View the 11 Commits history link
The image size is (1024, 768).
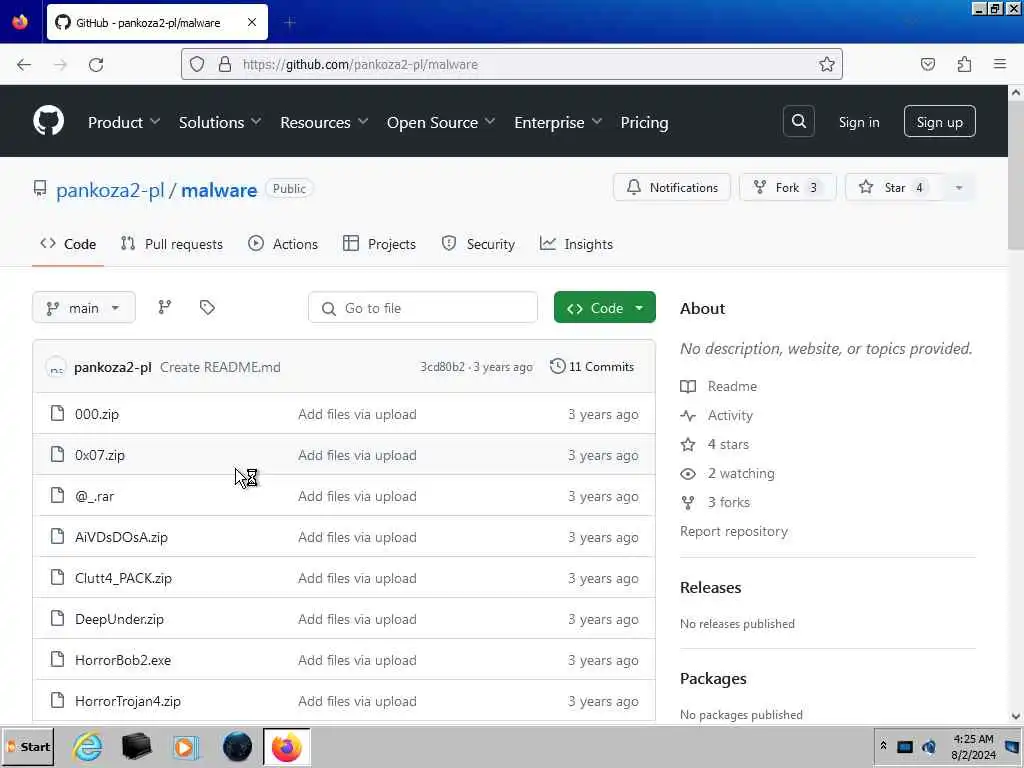[592, 366]
